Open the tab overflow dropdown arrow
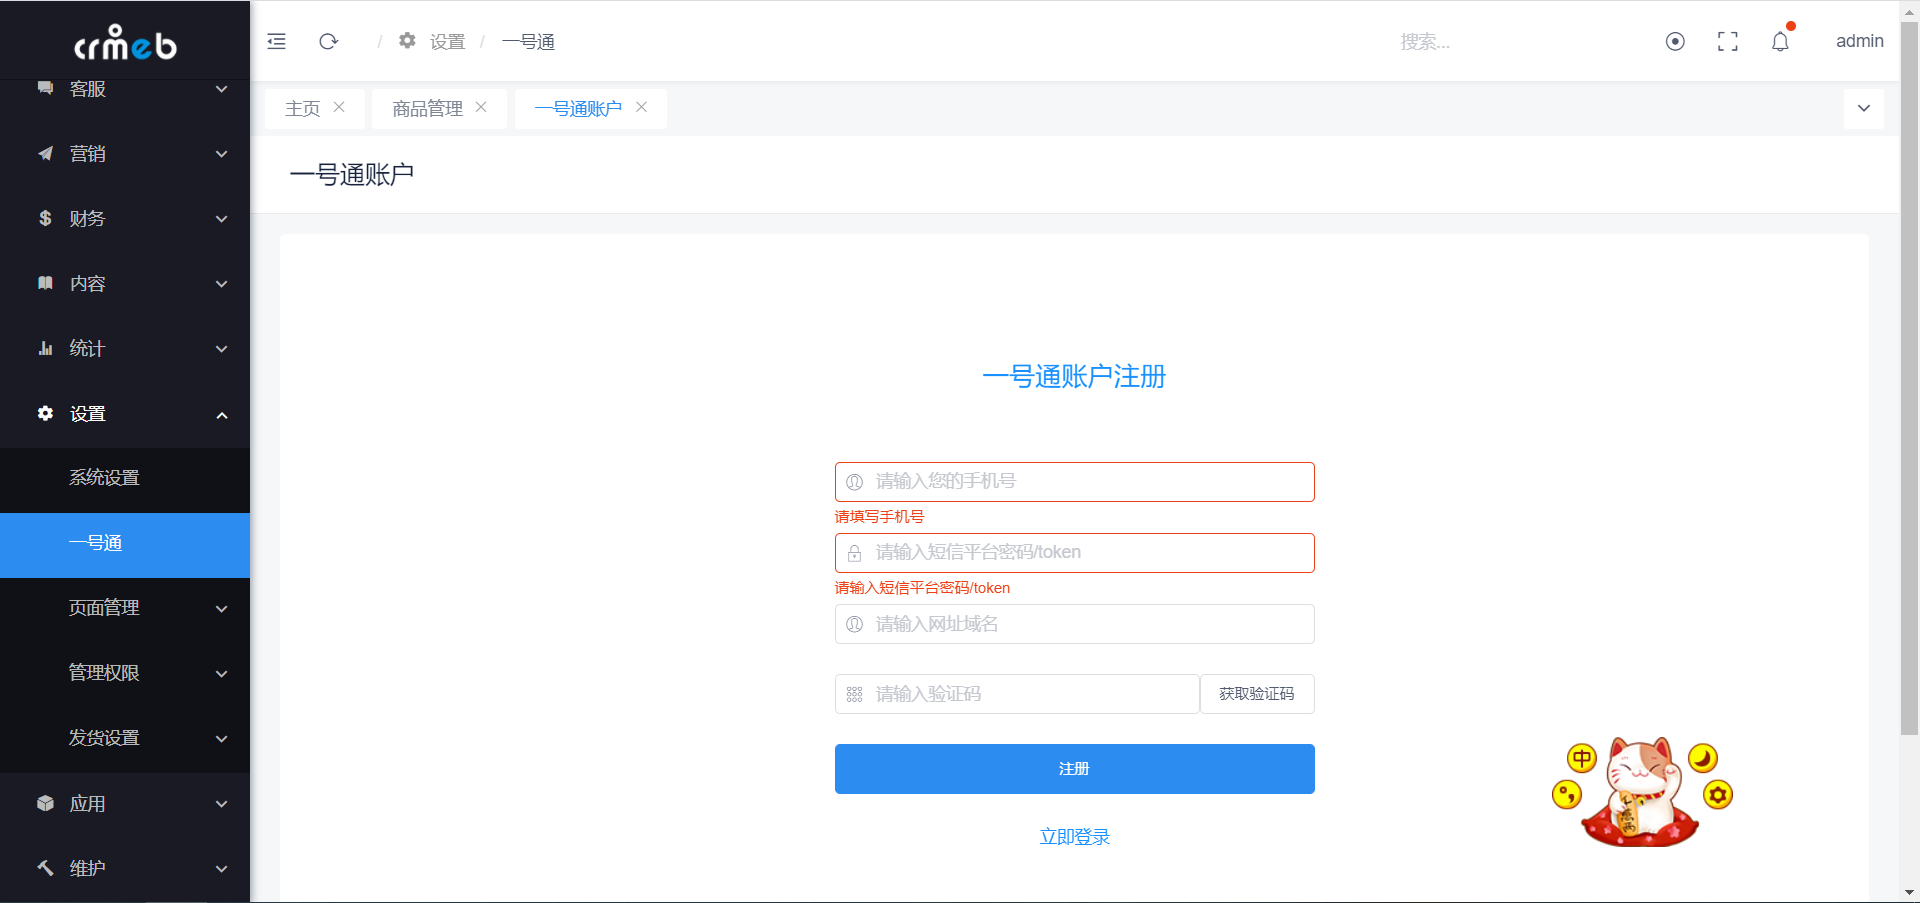Screen dimensions: 1920x903 [x=1863, y=108]
